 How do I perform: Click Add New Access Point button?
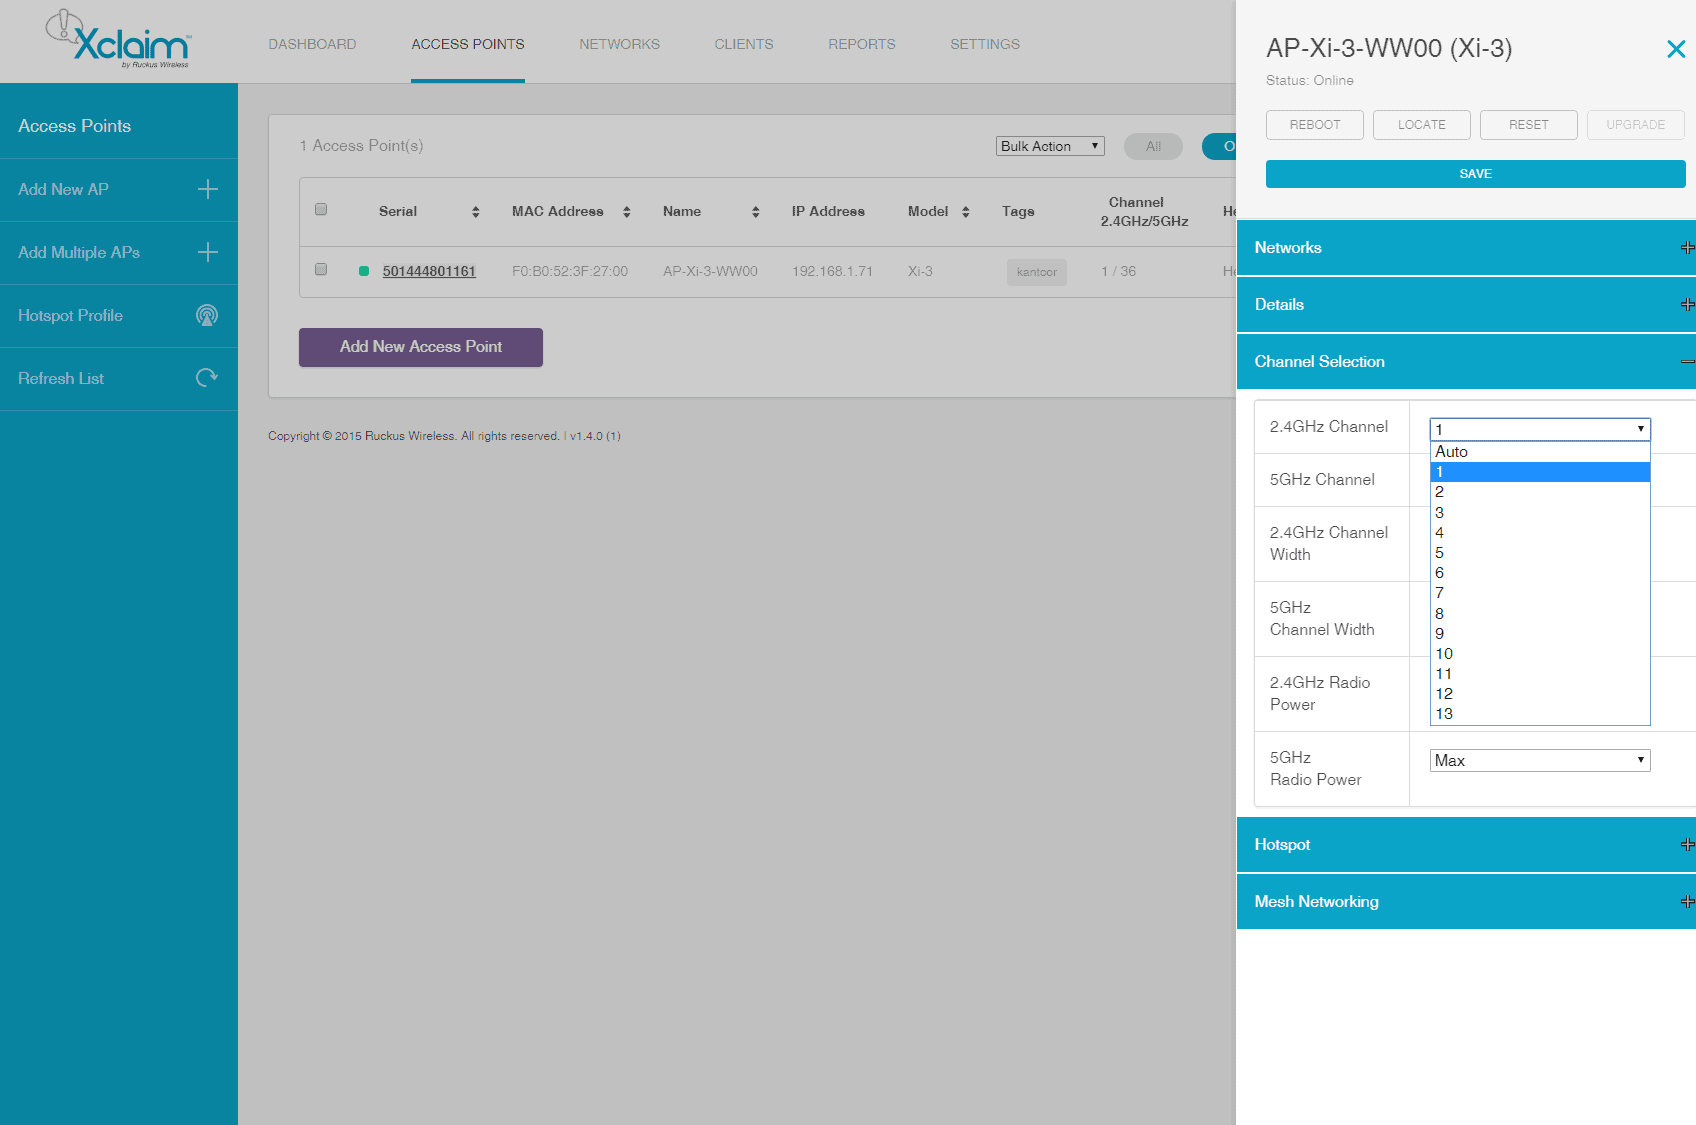[x=421, y=347]
